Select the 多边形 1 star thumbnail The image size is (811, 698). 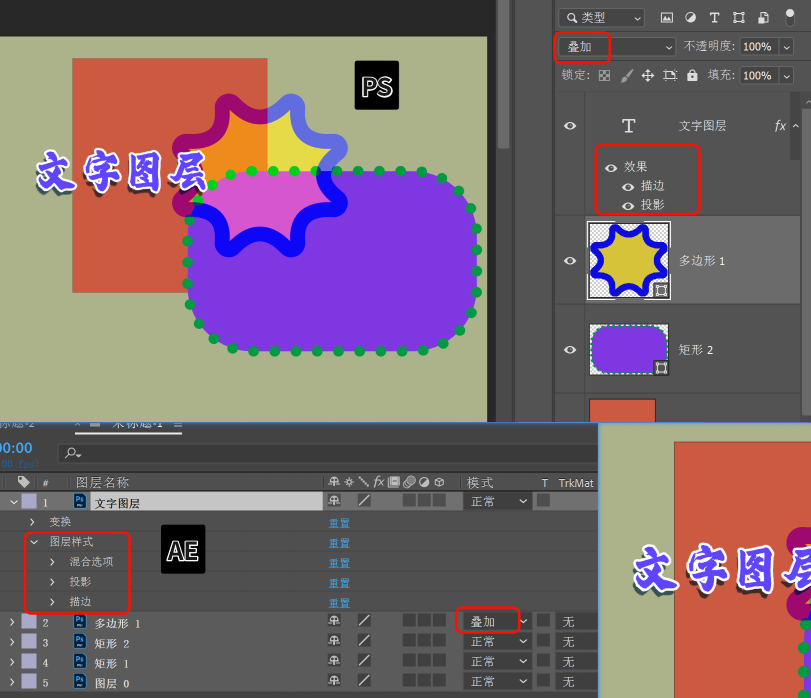click(x=629, y=261)
